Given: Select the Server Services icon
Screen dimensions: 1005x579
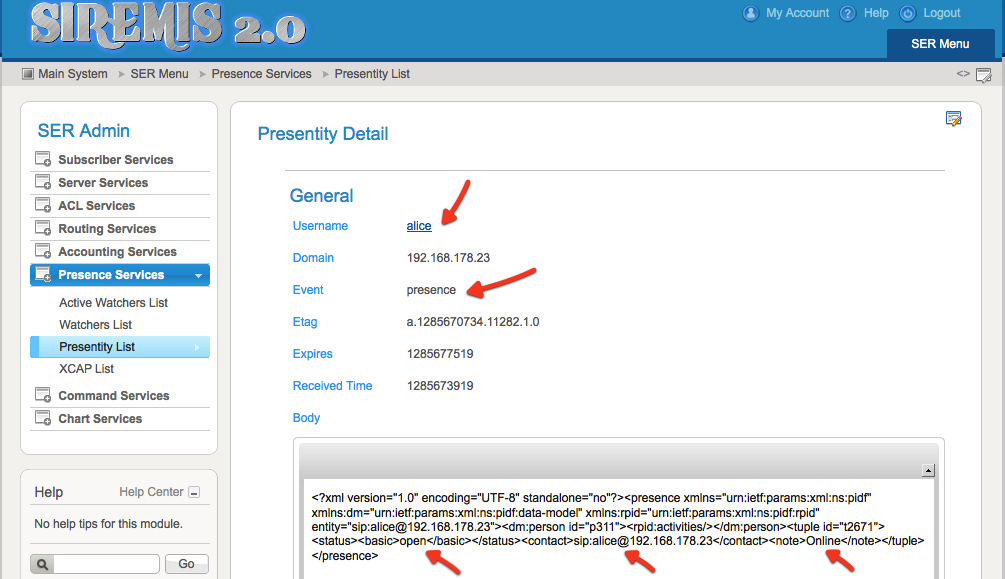Looking at the screenshot, I should pyautogui.click(x=43, y=182).
